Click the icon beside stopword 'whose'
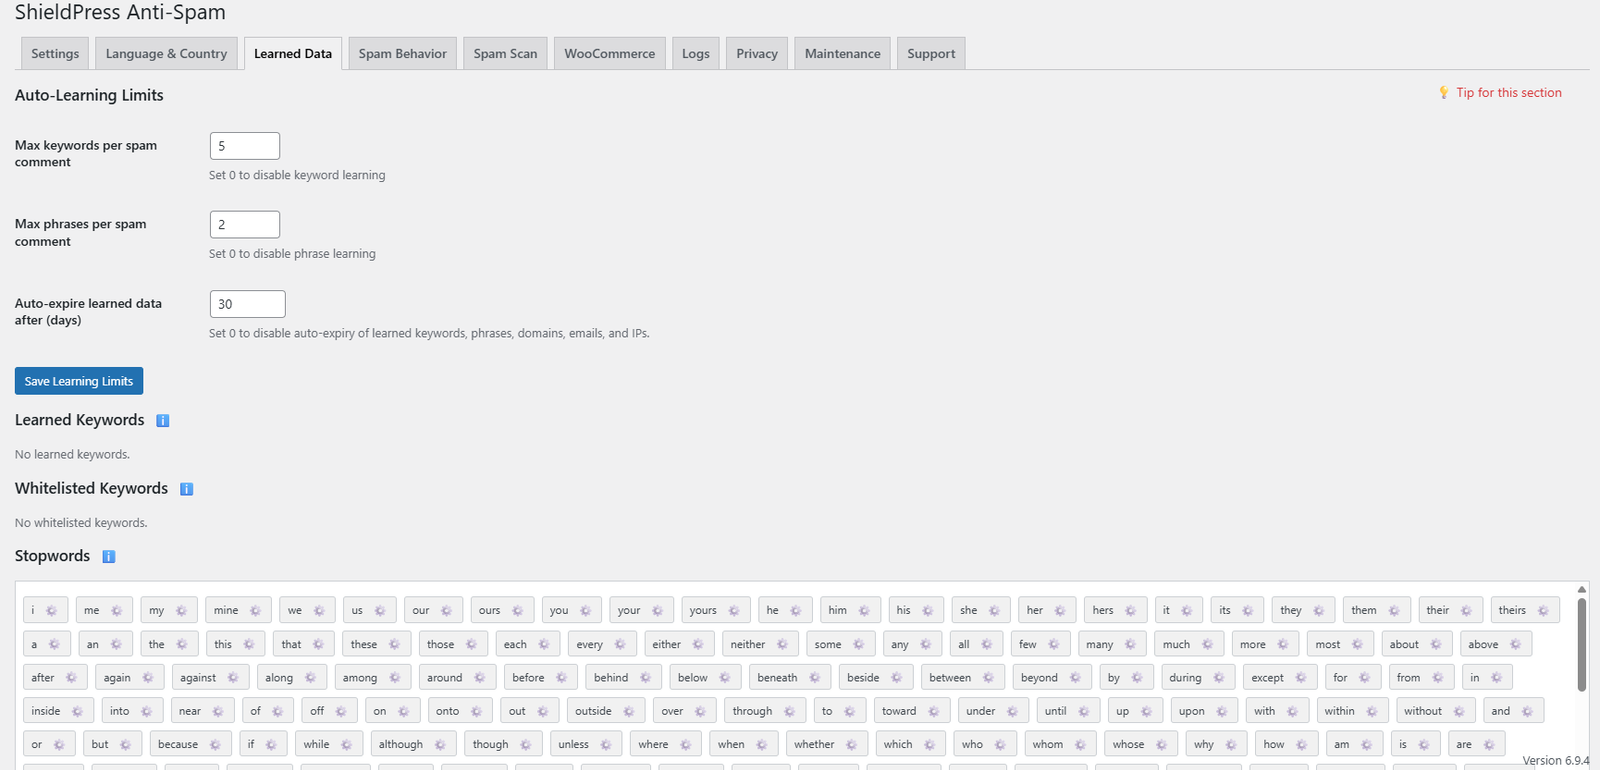The image size is (1600, 770). click(1161, 745)
